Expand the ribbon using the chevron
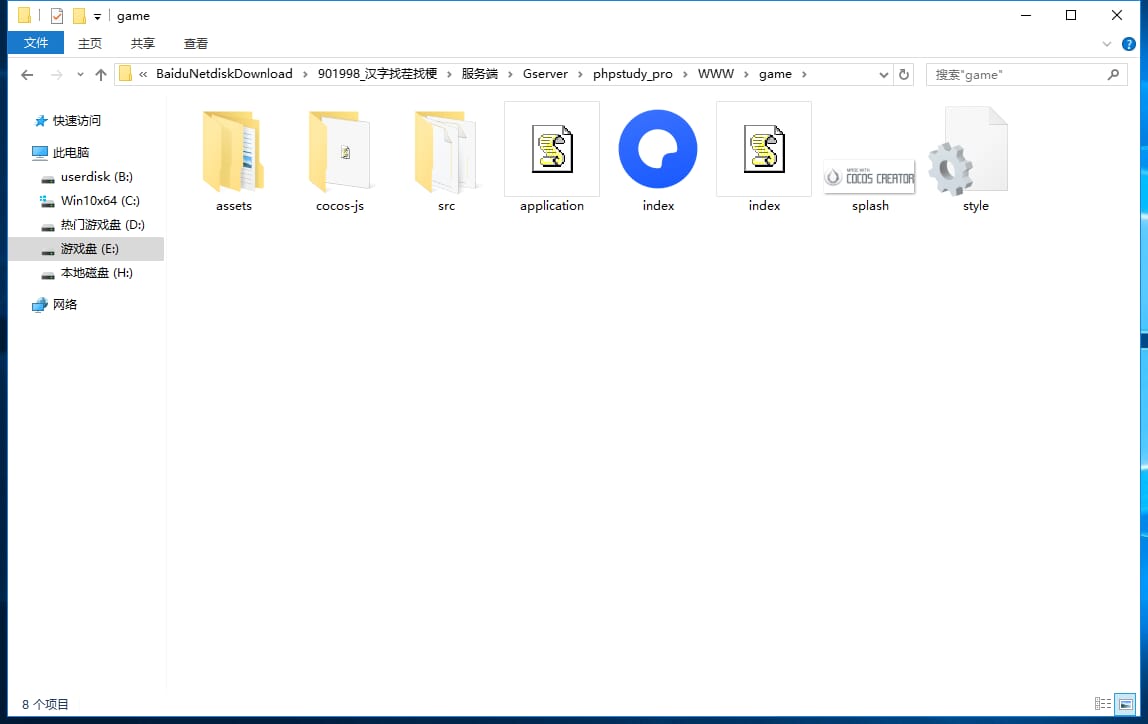 coord(1107,44)
